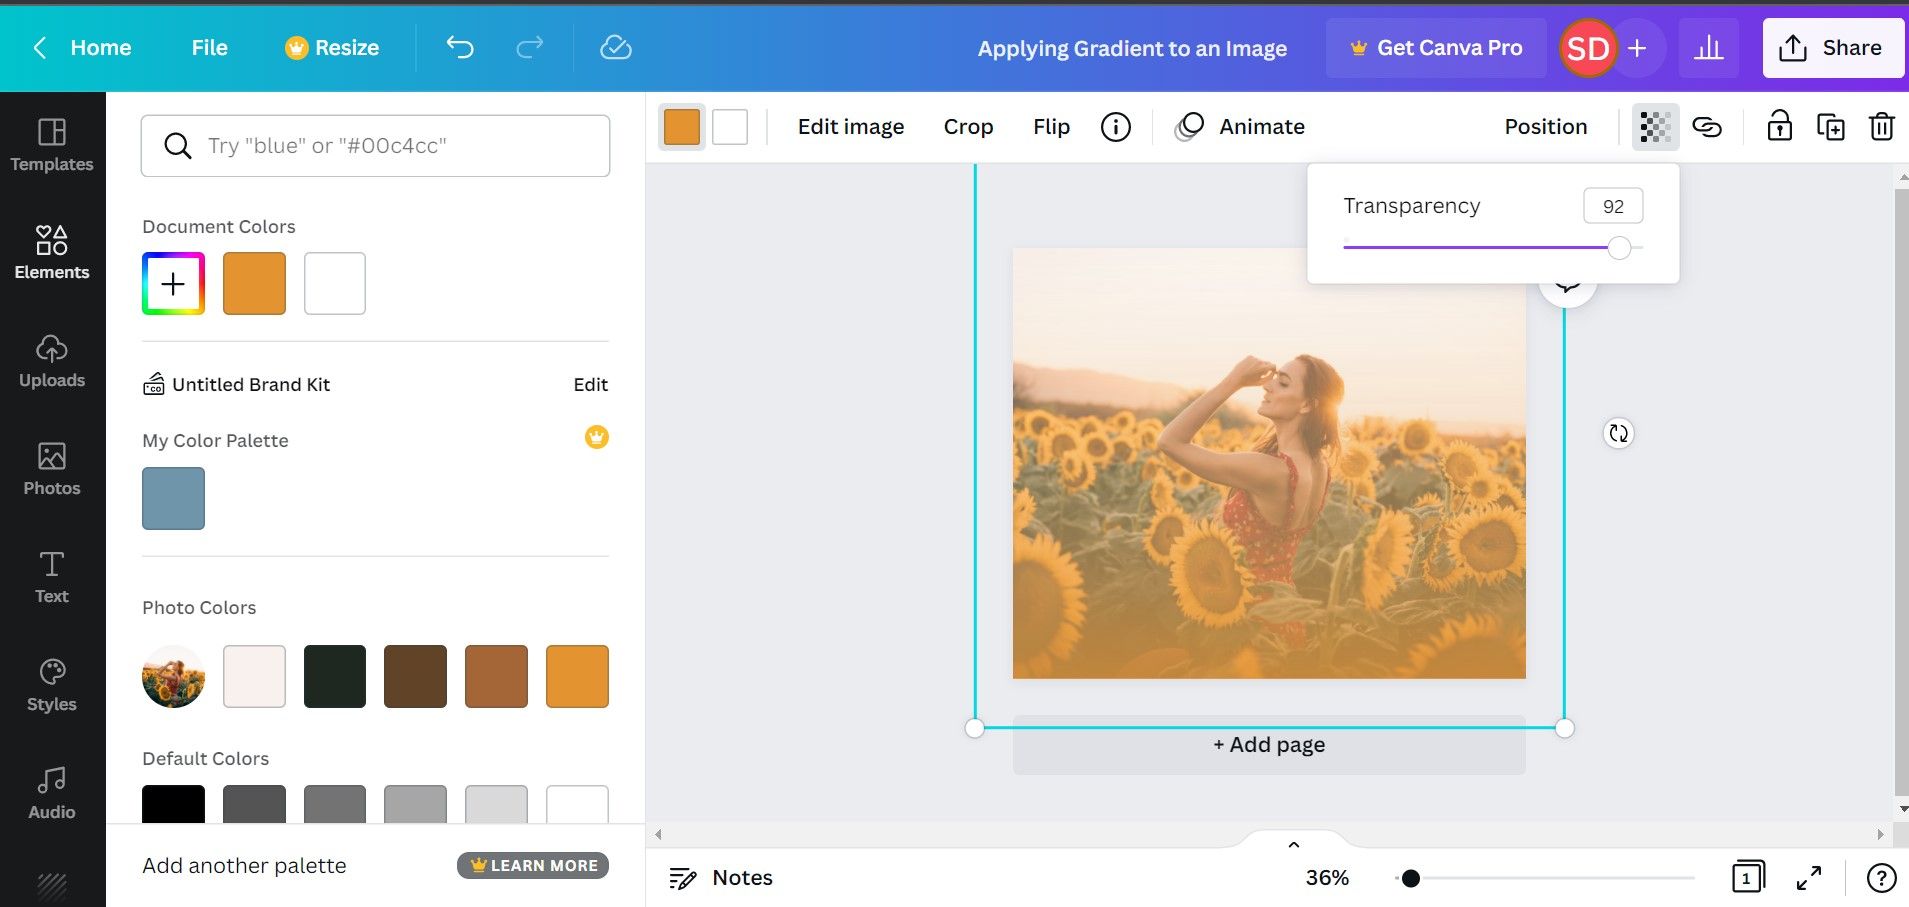Go back using the Home arrow icon

pos(40,48)
